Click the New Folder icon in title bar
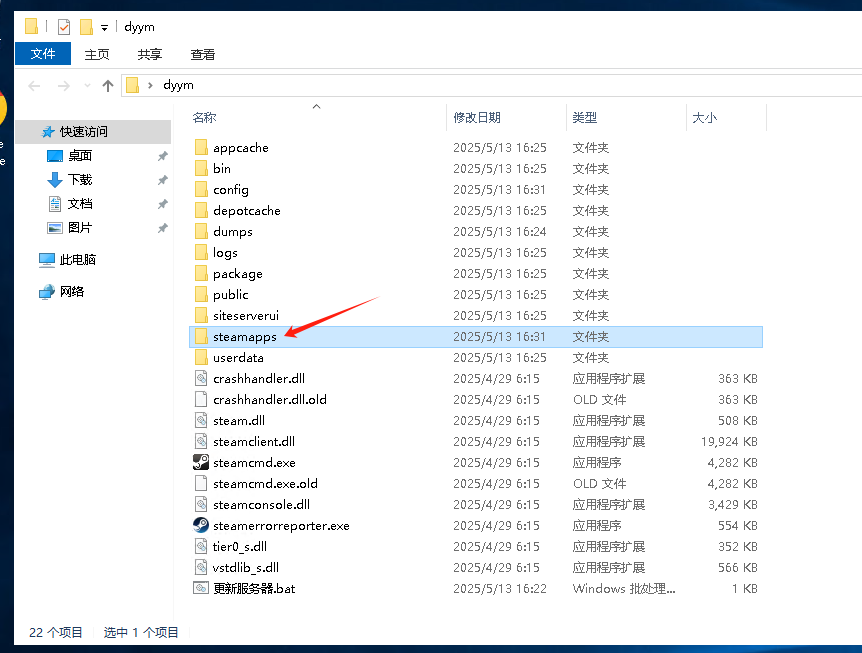 click(86, 27)
